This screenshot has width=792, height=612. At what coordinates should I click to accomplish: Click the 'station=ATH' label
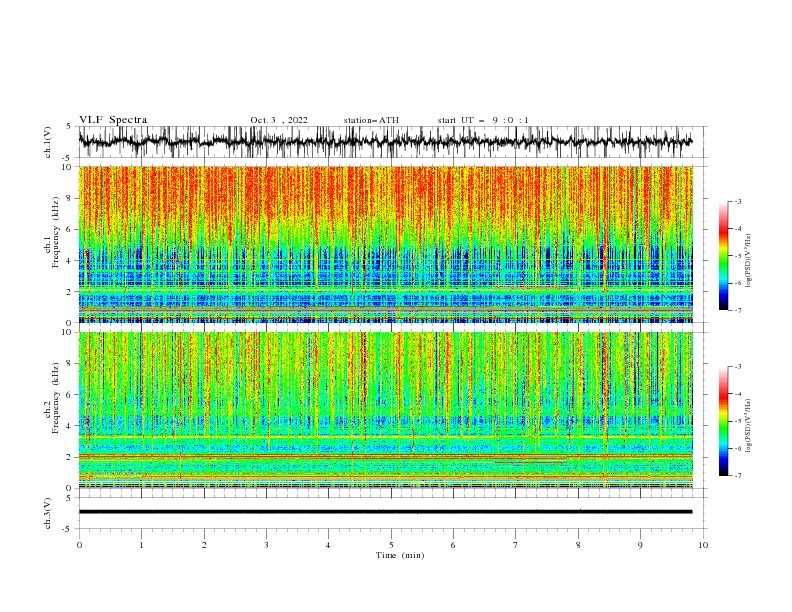(x=371, y=120)
